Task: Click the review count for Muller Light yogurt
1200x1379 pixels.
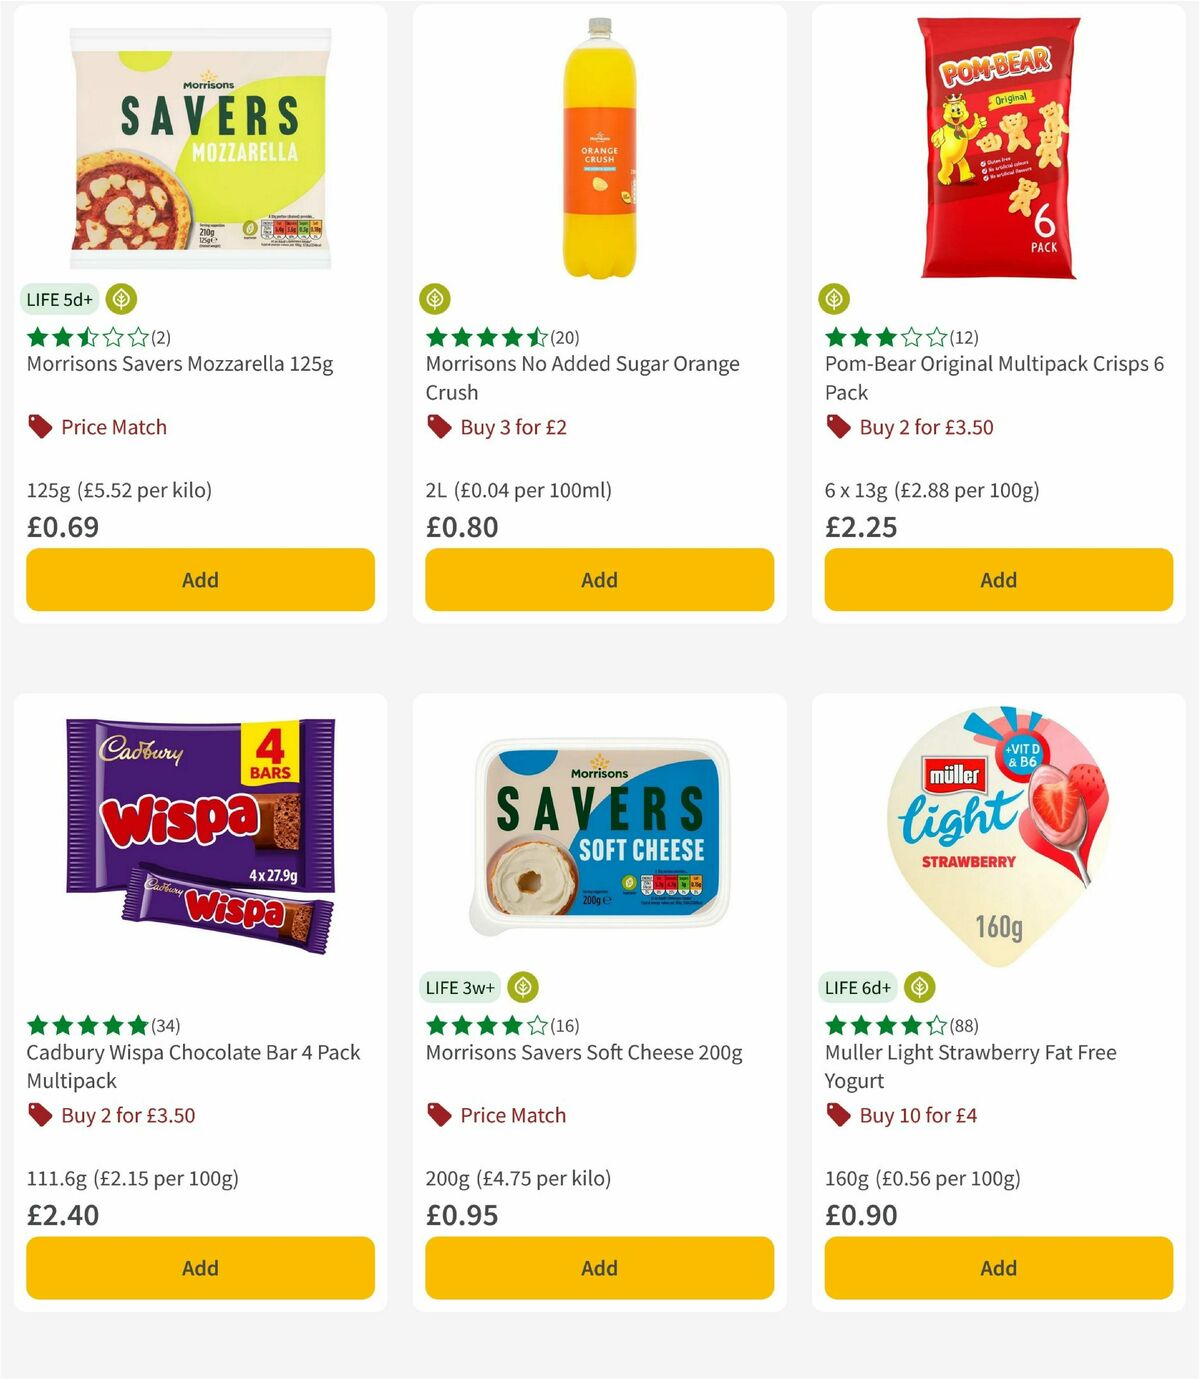Action: [x=965, y=1024]
